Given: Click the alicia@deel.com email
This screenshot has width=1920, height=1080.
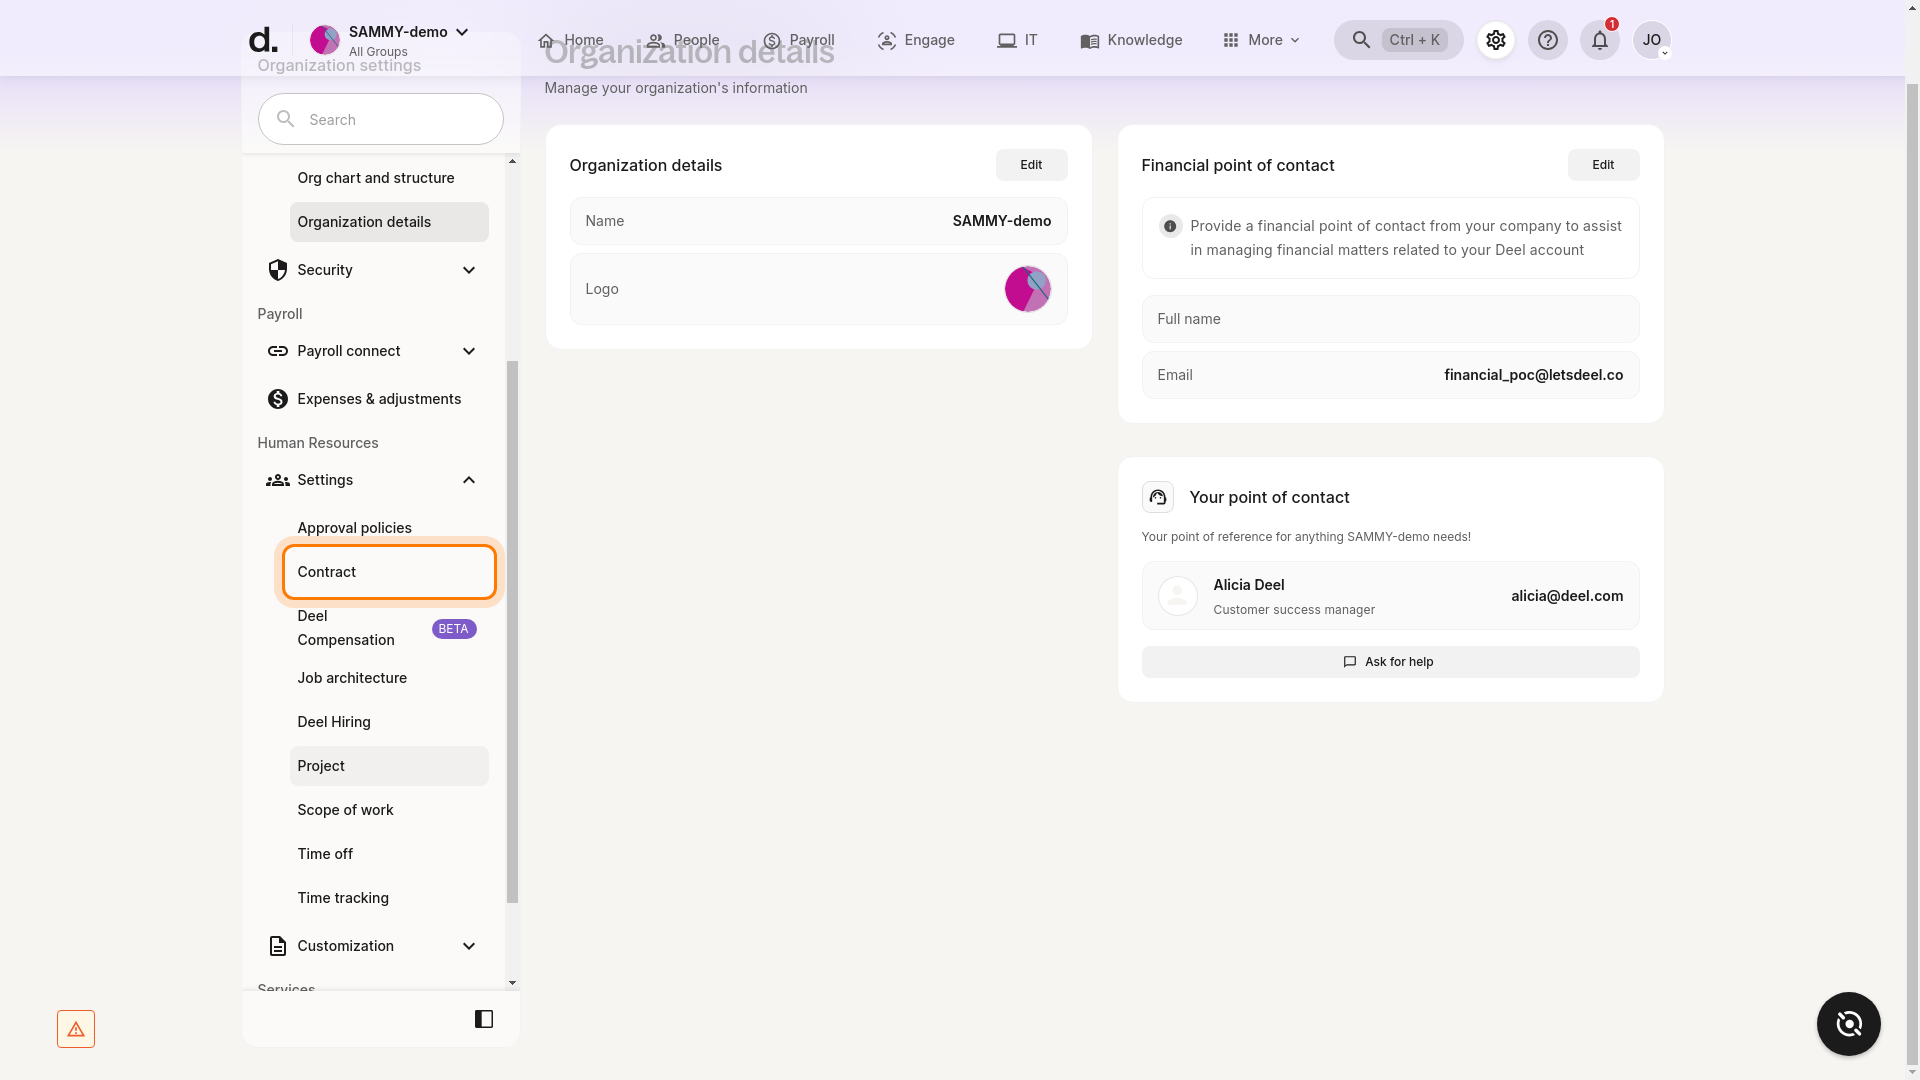Looking at the screenshot, I should (x=1567, y=596).
